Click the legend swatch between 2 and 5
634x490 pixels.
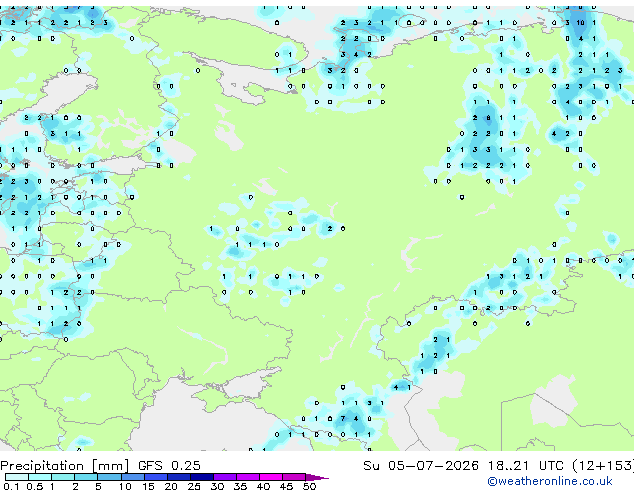[x=86, y=477]
